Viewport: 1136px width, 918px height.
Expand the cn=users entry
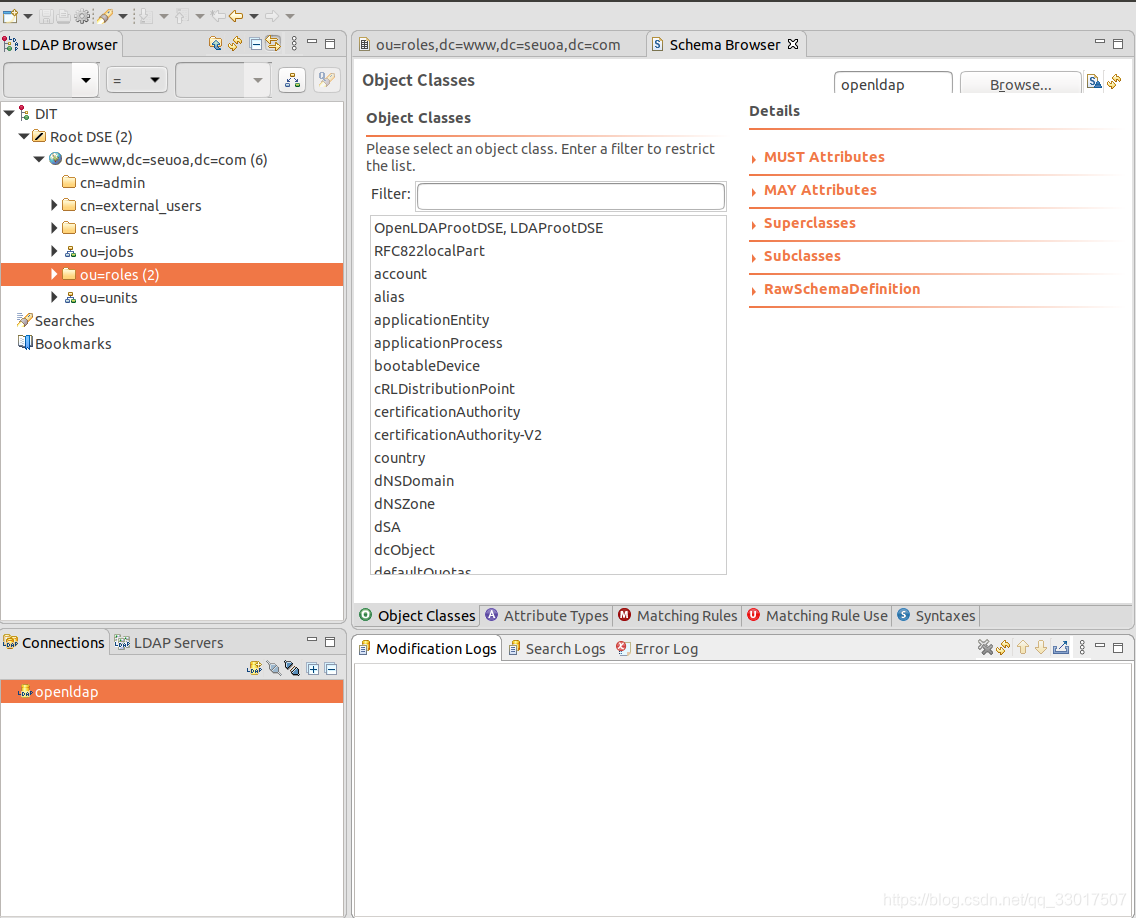54,228
